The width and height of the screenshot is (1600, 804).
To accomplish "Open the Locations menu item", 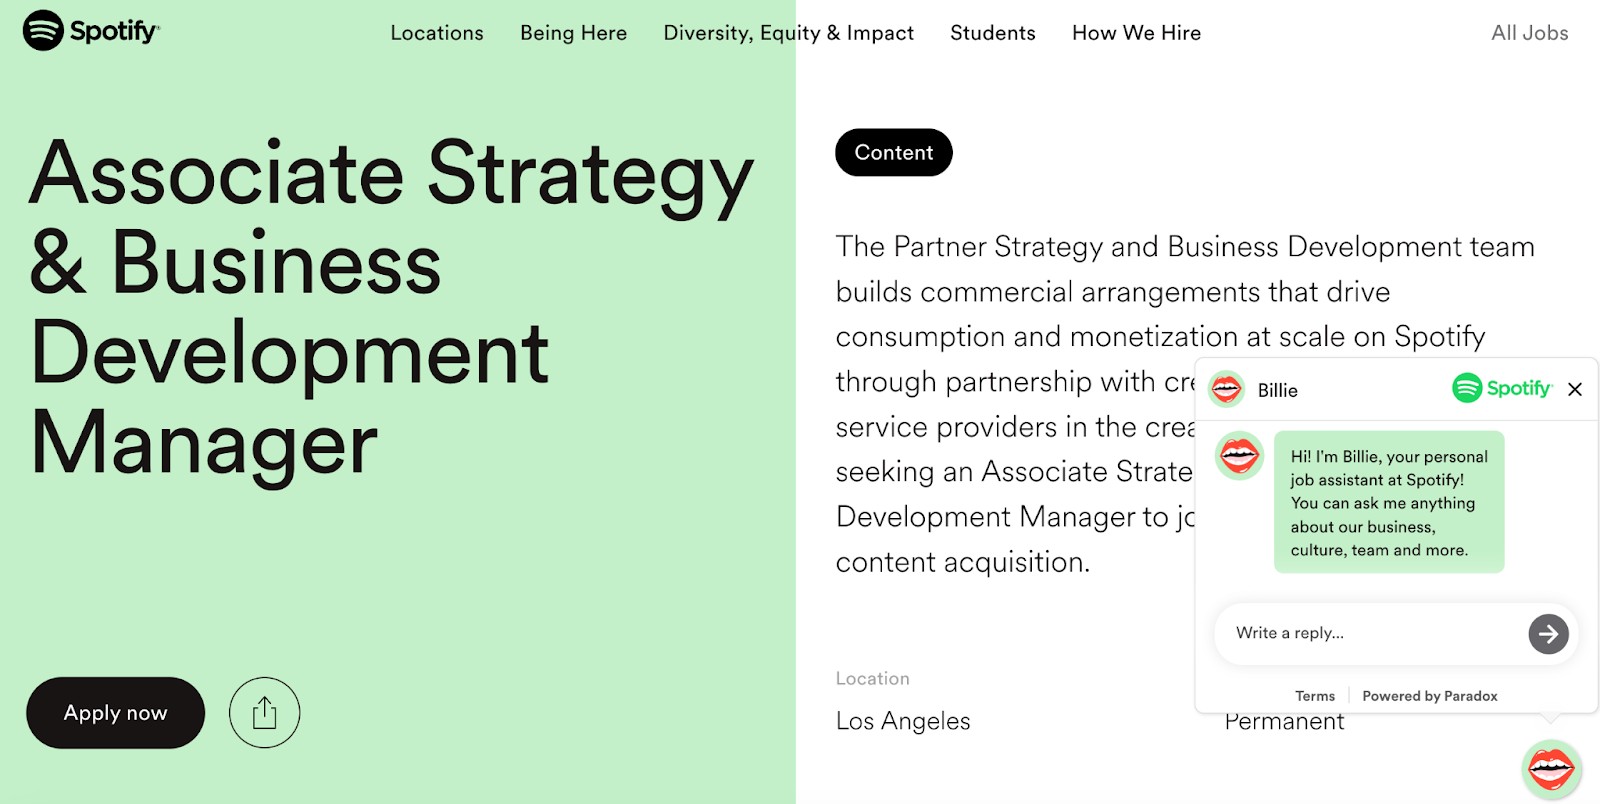I will 437,33.
